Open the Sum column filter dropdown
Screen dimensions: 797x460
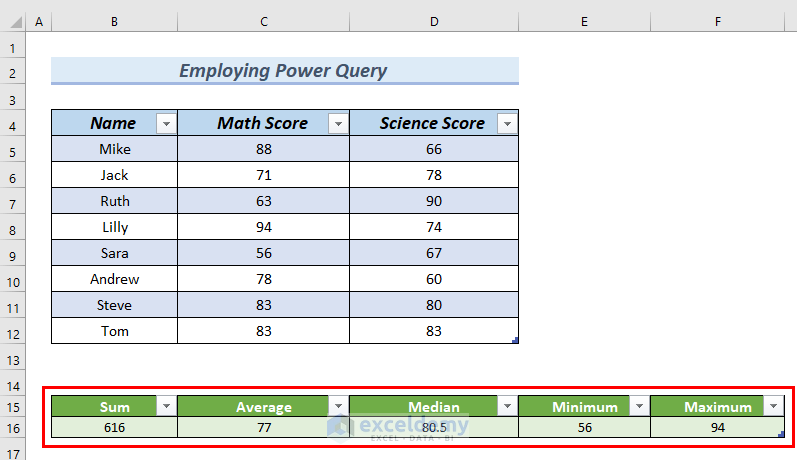[166, 406]
